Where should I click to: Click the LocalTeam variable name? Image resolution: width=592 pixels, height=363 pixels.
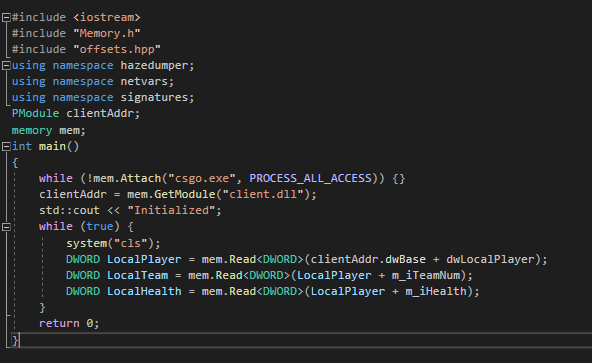click(x=137, y=275)
